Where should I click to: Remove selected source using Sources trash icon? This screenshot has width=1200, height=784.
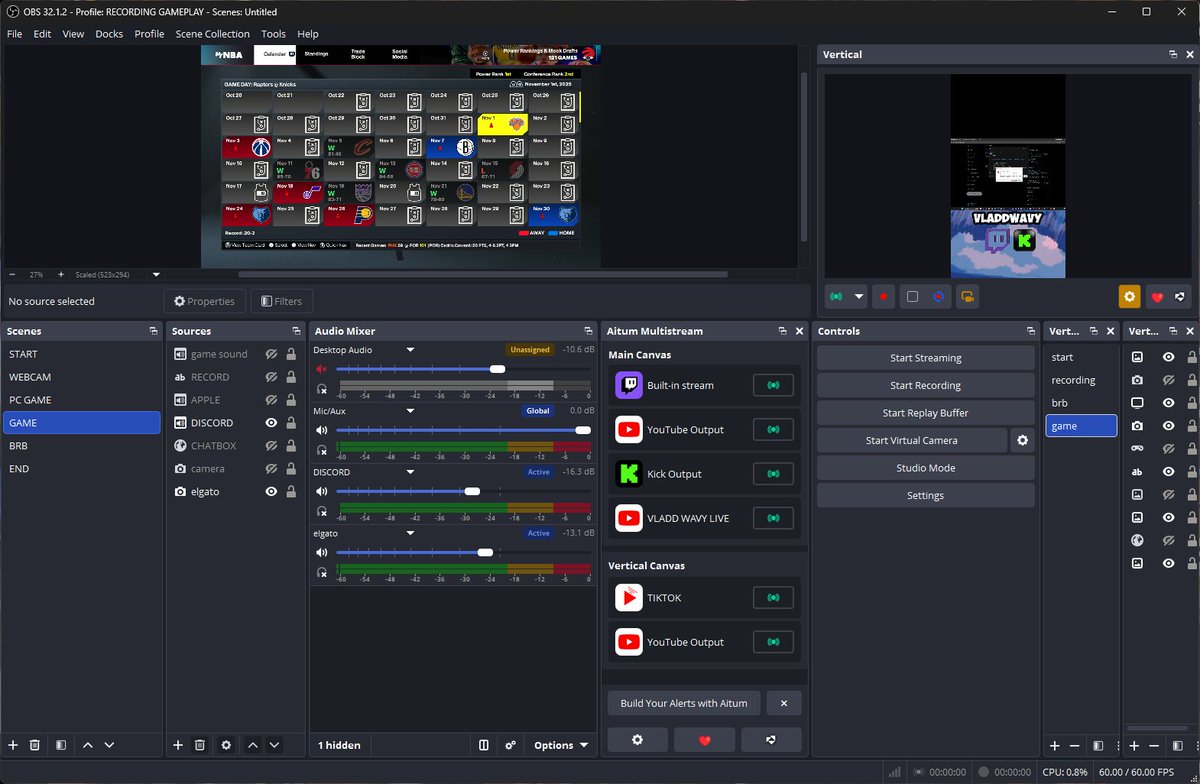(200, 745)
